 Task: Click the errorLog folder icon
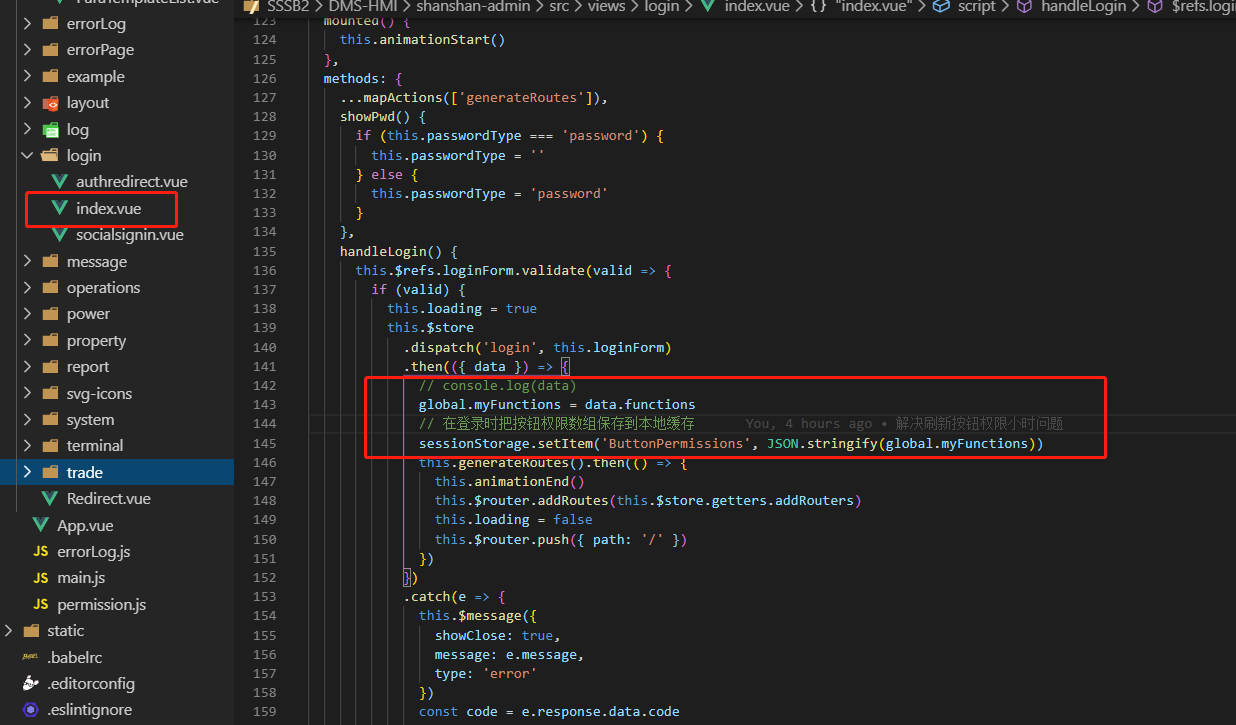click(x=50, y=23)
